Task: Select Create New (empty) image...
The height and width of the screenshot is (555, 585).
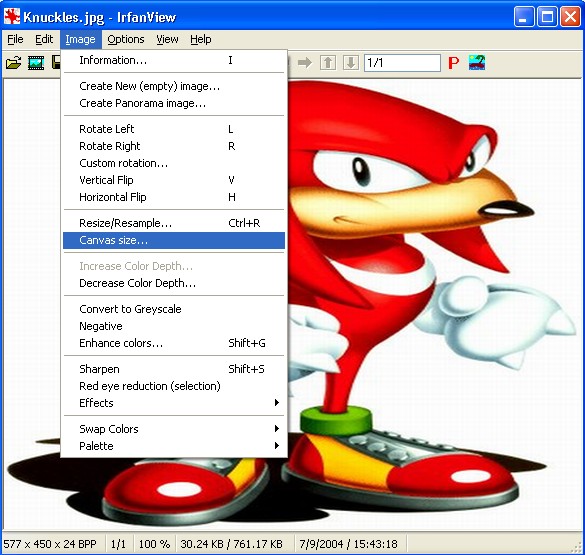Action: coord(174,86)
